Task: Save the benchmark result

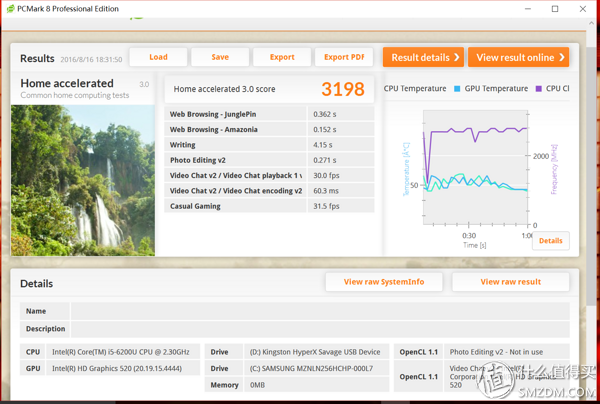Action: click(220, 57)
